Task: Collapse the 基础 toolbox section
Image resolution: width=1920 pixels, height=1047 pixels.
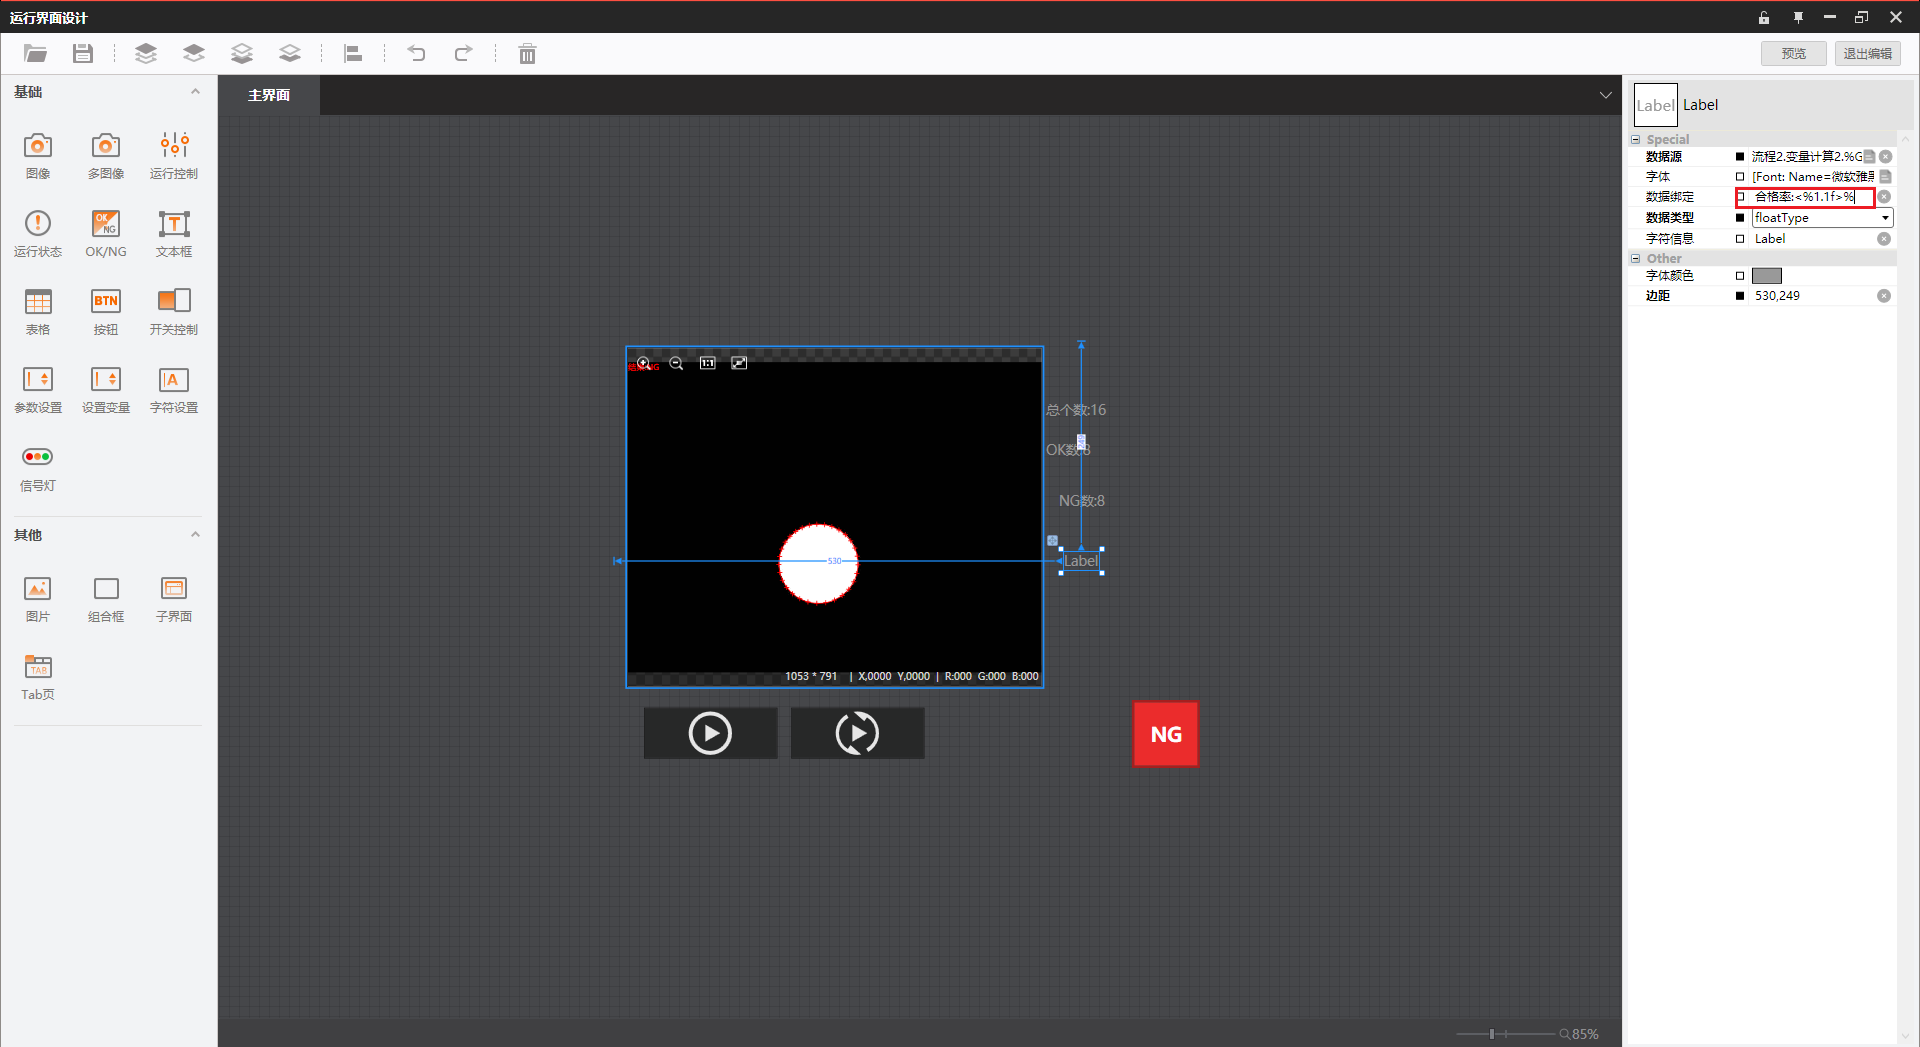Action: point(195,92)
